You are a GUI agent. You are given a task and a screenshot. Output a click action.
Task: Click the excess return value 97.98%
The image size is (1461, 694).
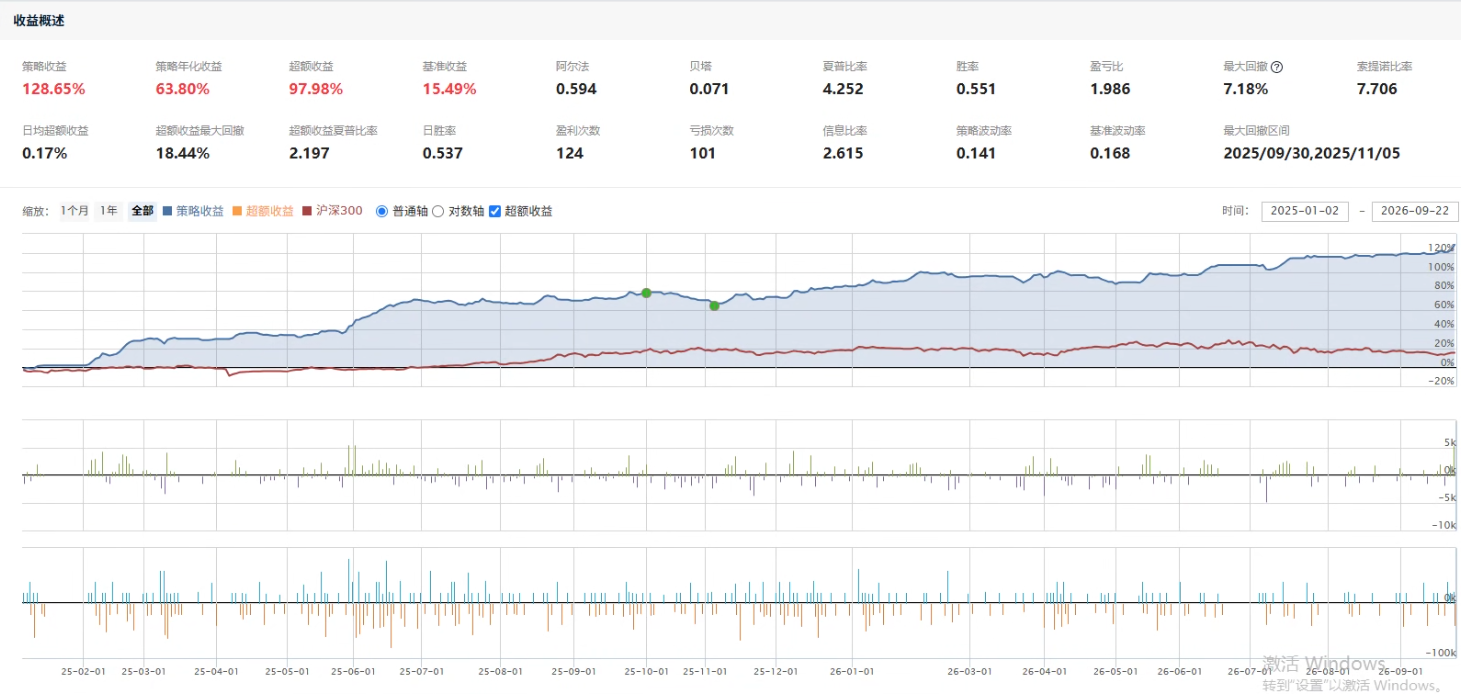coord(316,89)
